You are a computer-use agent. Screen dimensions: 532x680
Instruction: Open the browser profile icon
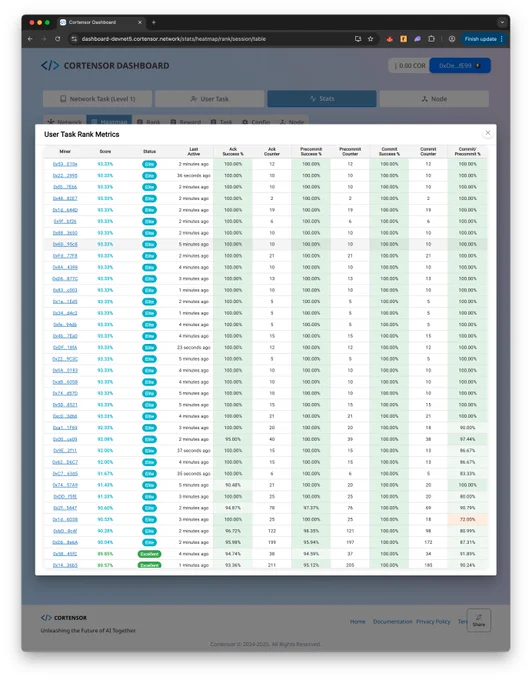pos(452,39)
